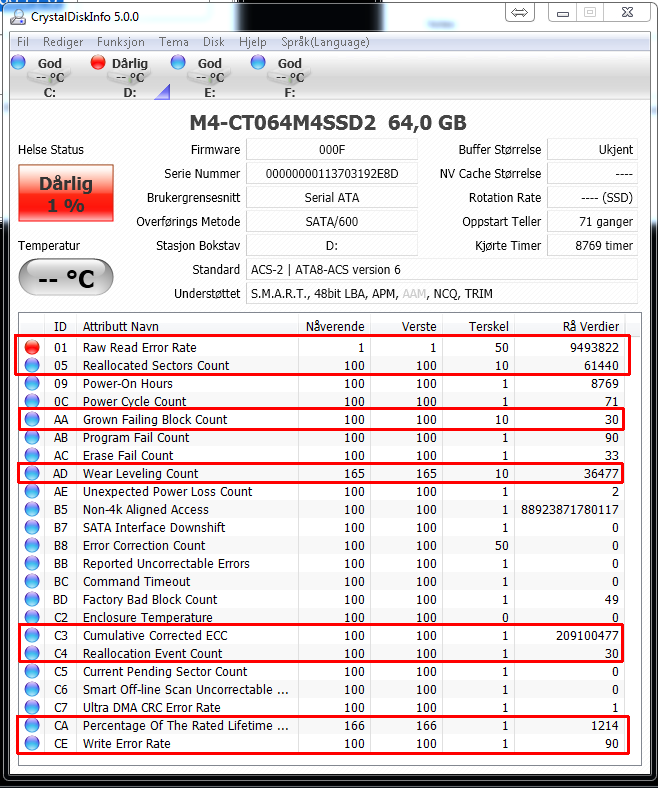Click the status icon for Power-On Hours
Screen dimensions: 658x788
click(32, 383)
